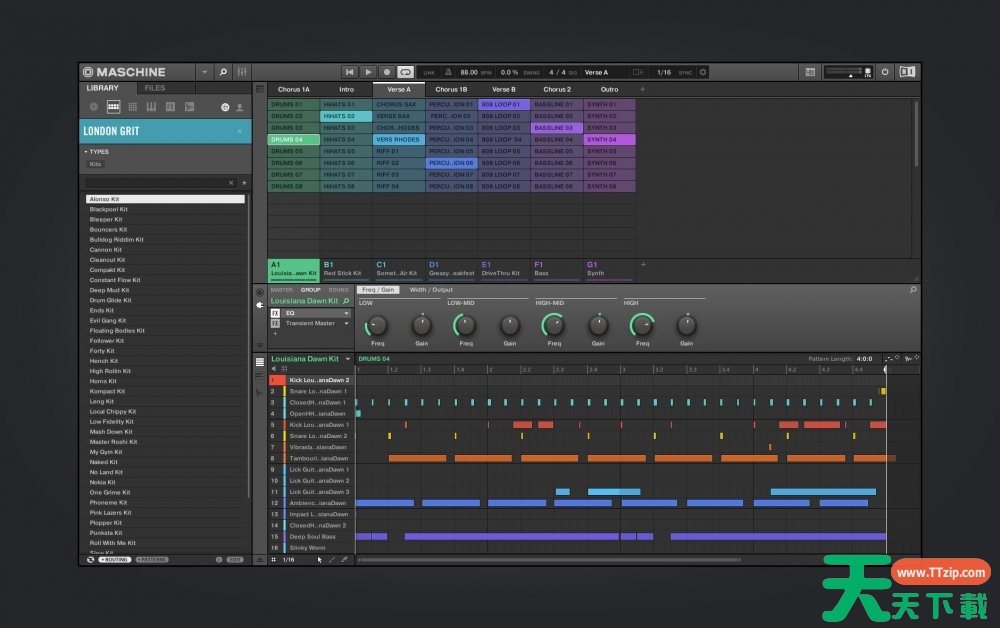Open audio engine settings gear icon

tap(703, 72)
